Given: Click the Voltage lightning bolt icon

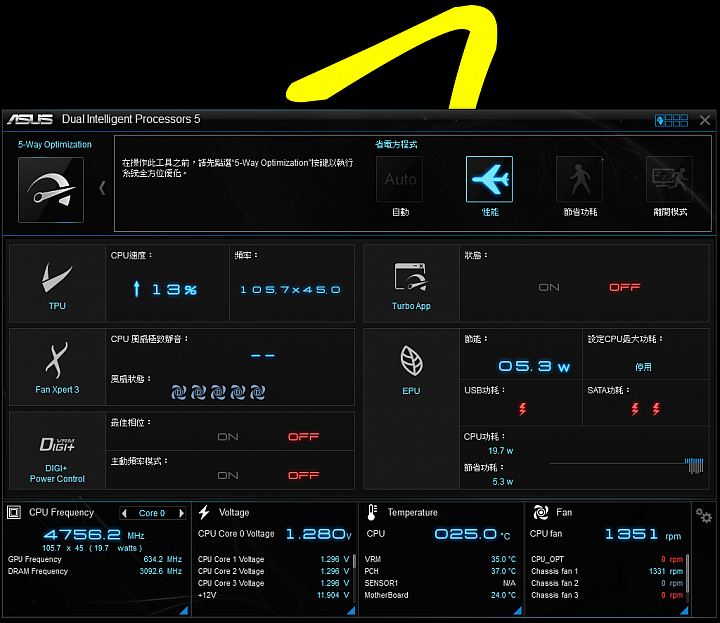Looking at the screenshot, I should (x=204, y=512).
